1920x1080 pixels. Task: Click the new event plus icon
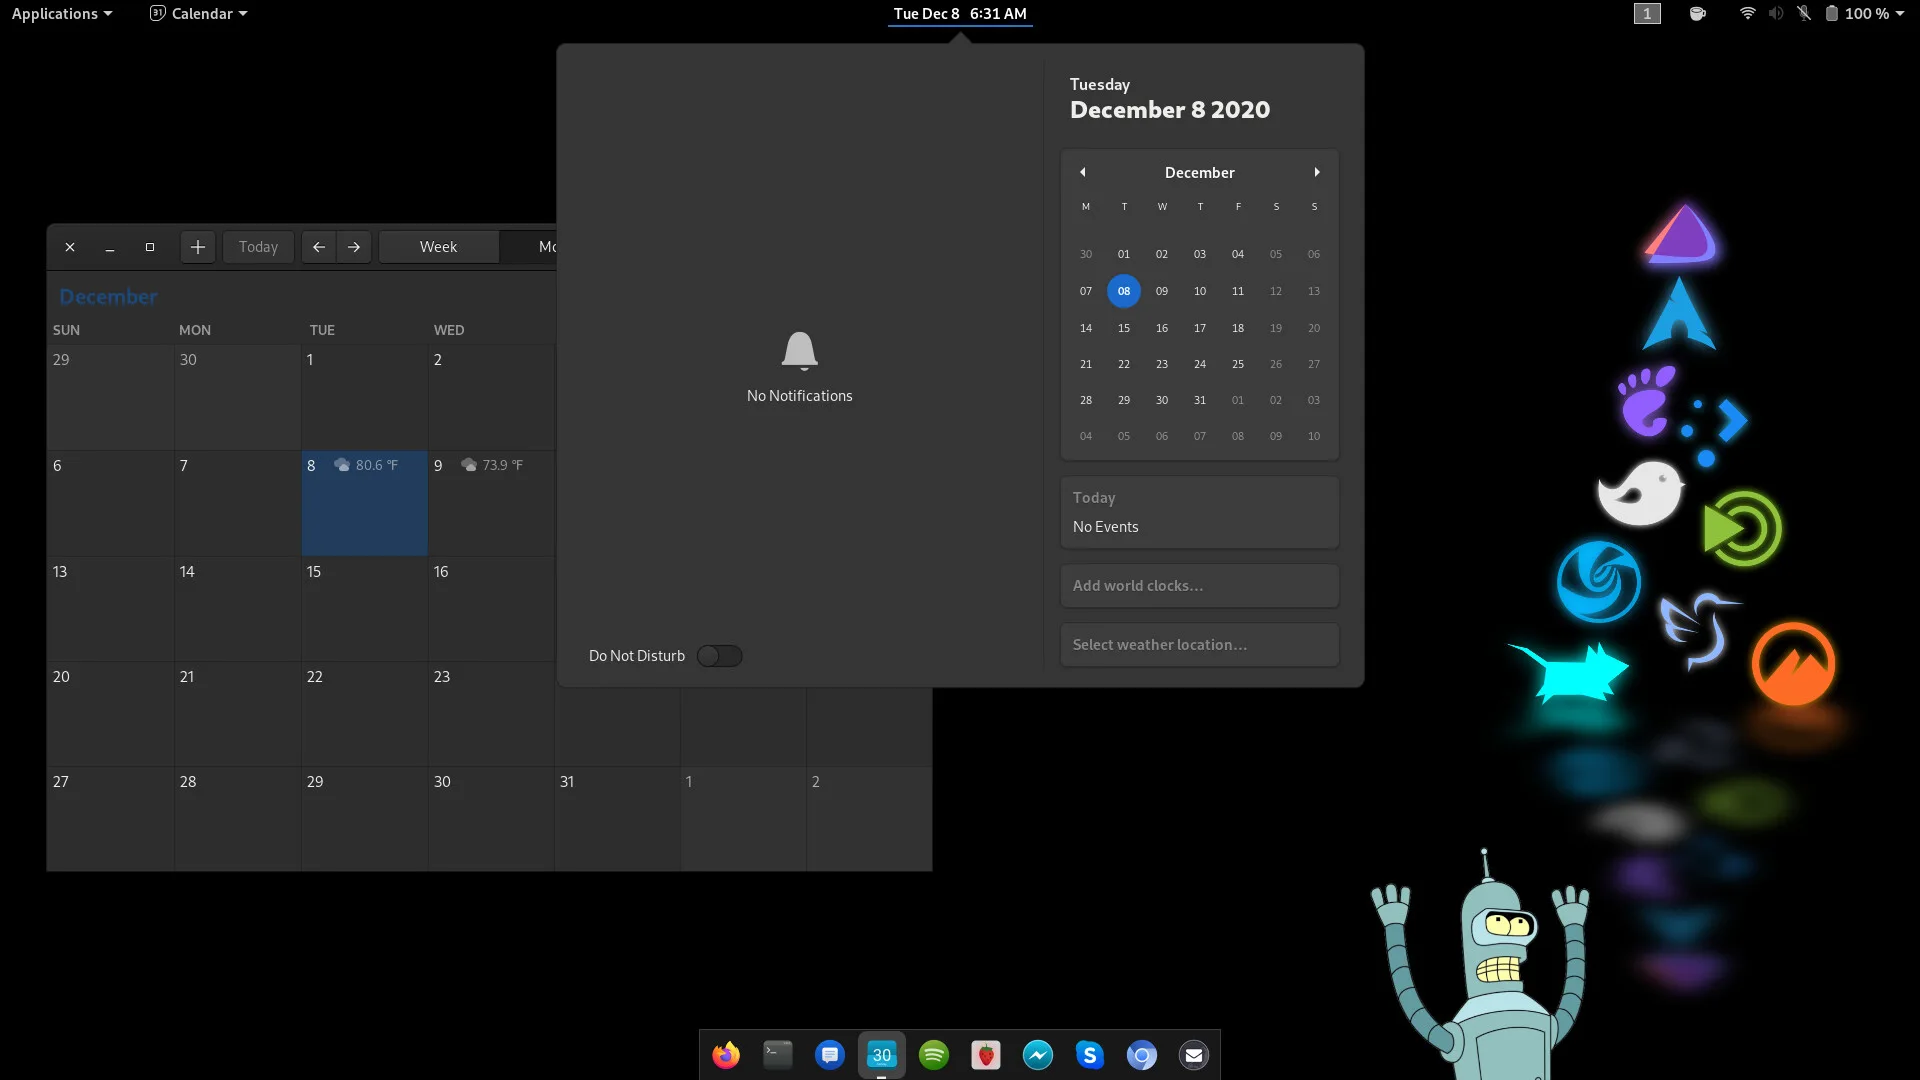pyautogui.click(x=198, y=247)
